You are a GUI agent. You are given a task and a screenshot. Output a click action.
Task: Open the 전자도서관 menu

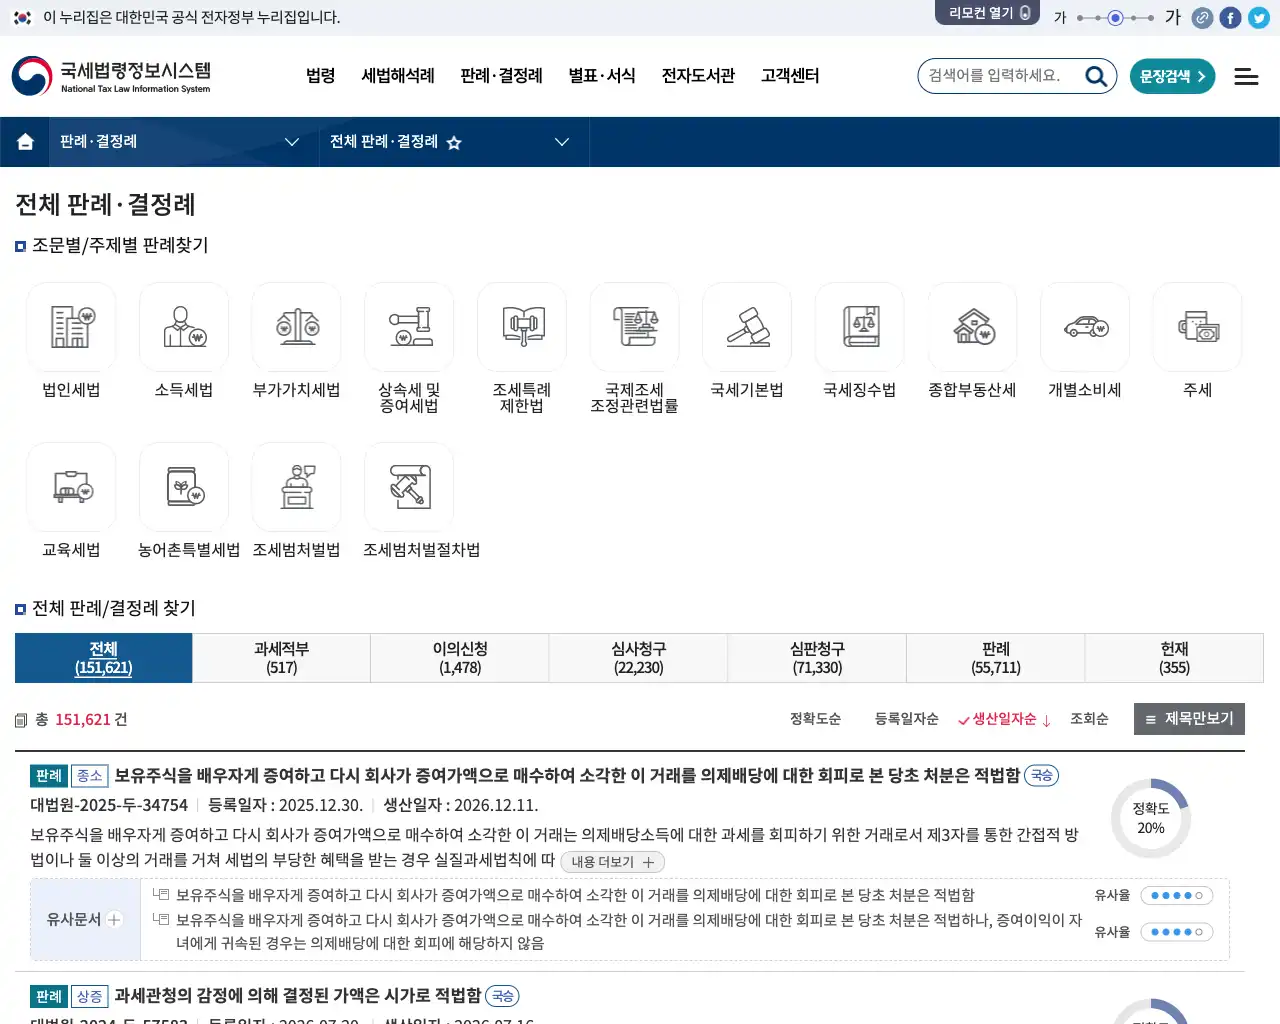698,76
